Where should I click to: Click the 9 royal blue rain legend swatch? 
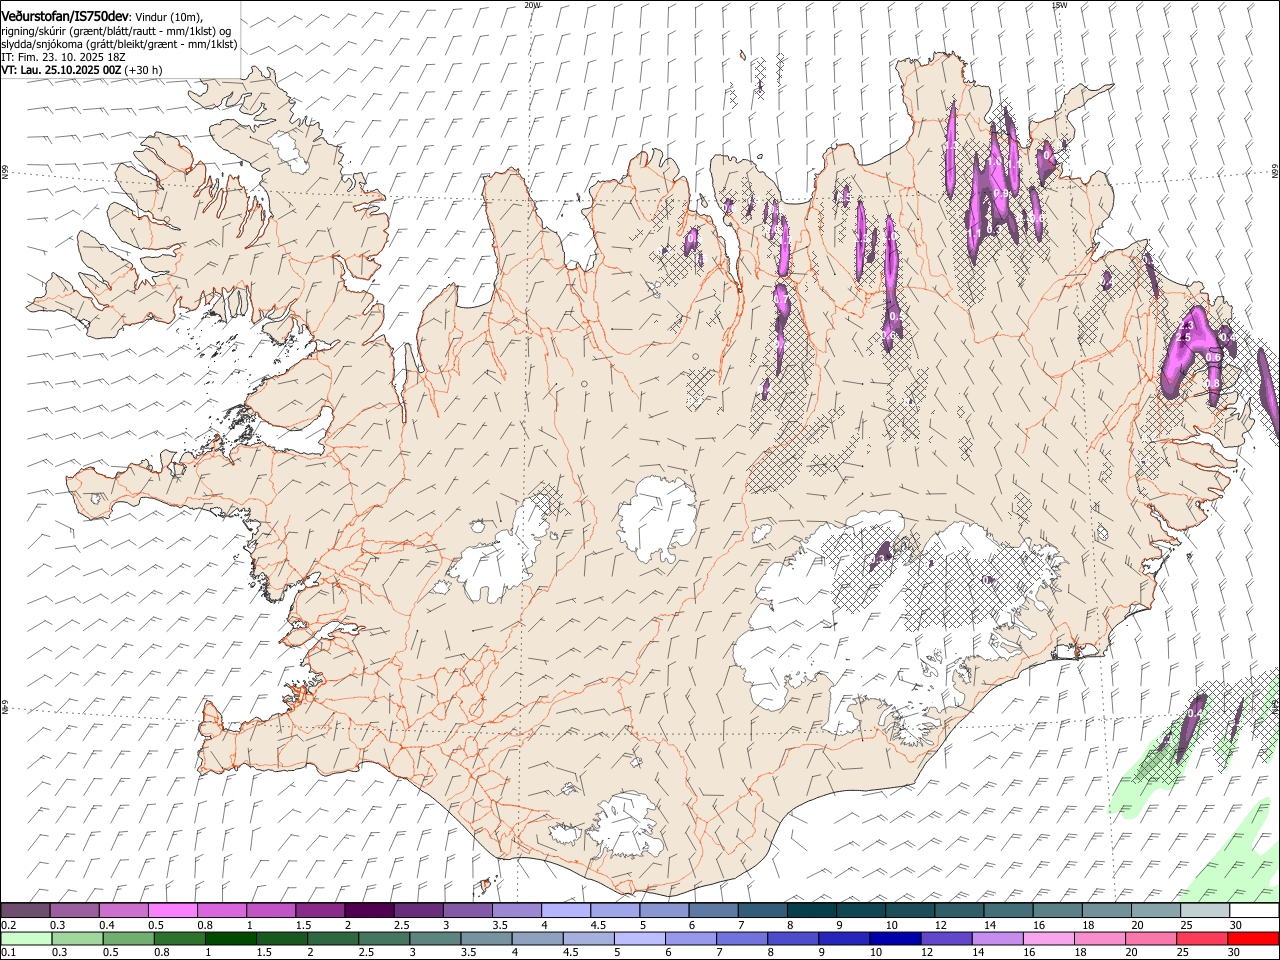(842, 938)
